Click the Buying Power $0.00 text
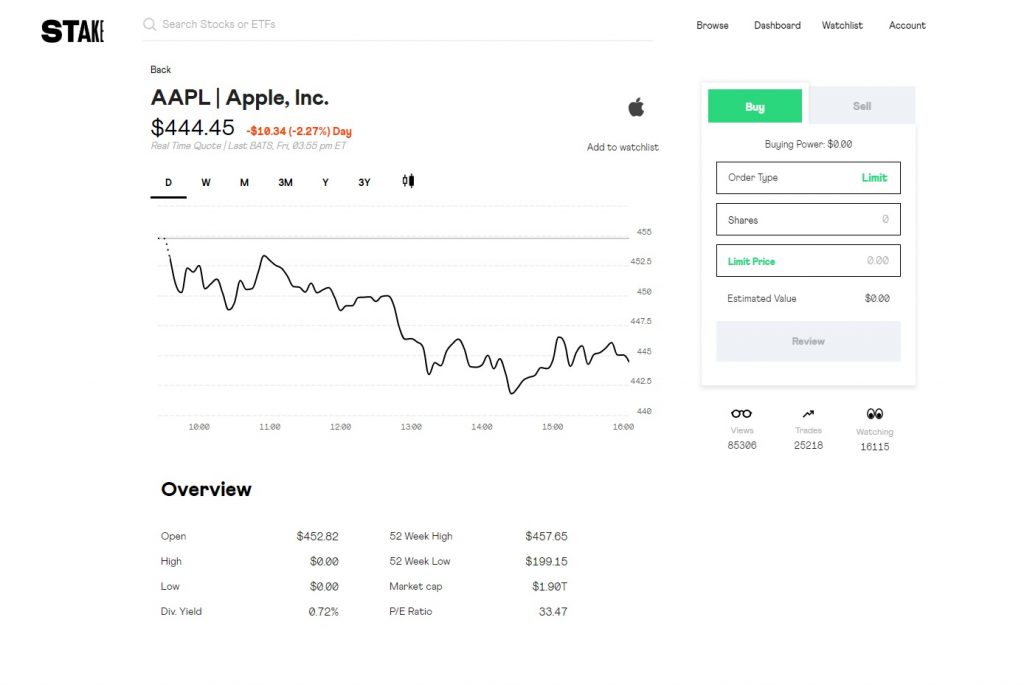1024x685 pixels. coord(808,144)
